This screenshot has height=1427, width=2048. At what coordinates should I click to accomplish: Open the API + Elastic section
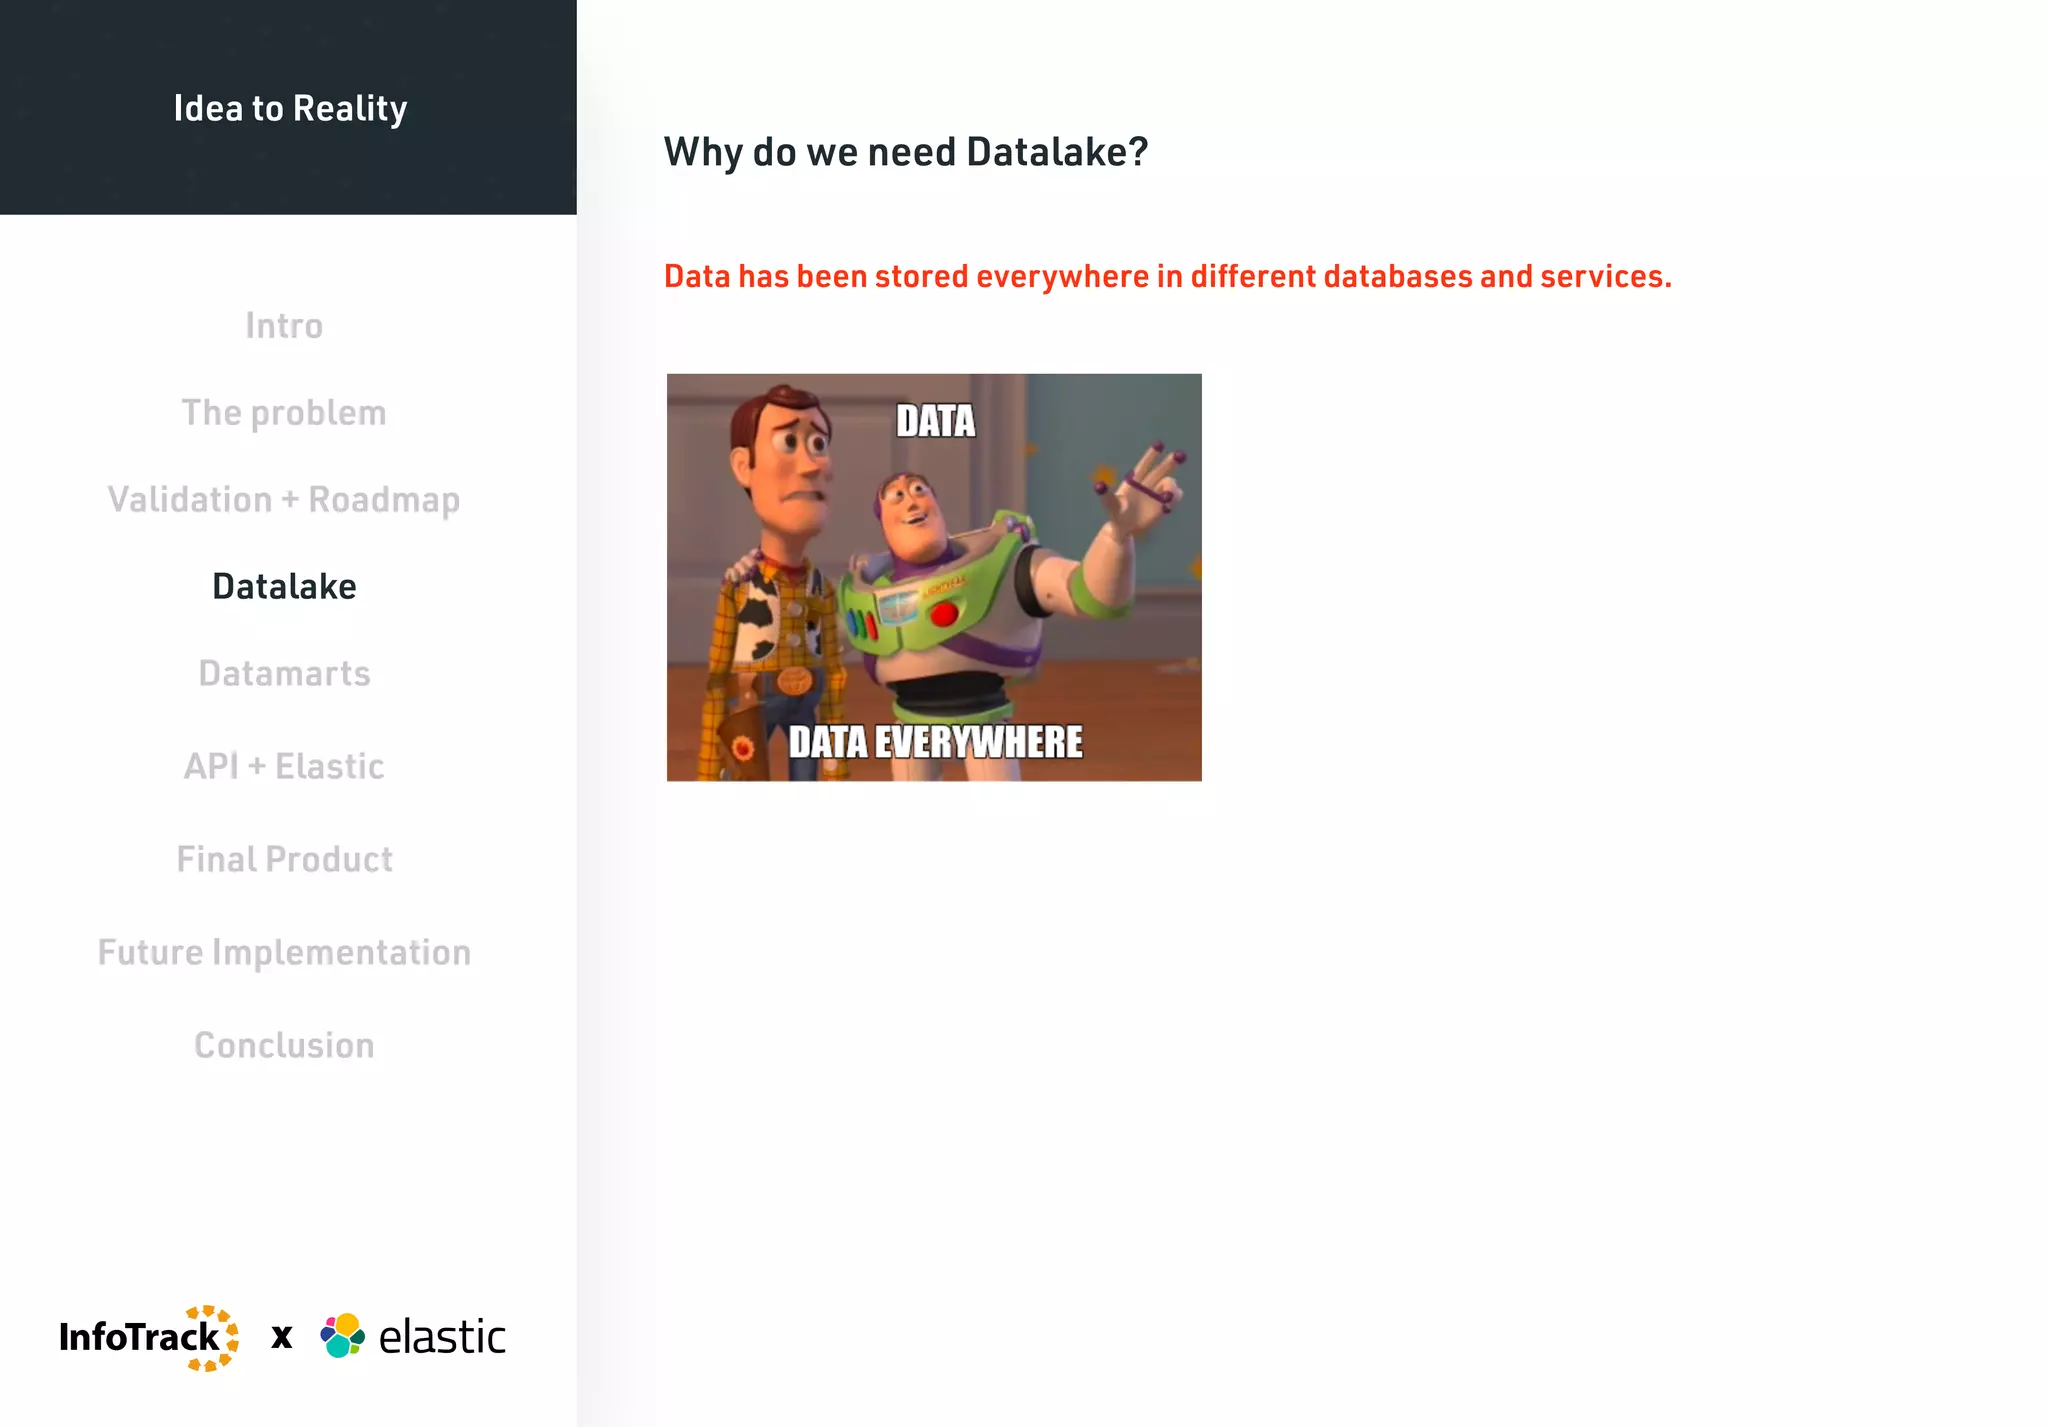pos(284,767)
